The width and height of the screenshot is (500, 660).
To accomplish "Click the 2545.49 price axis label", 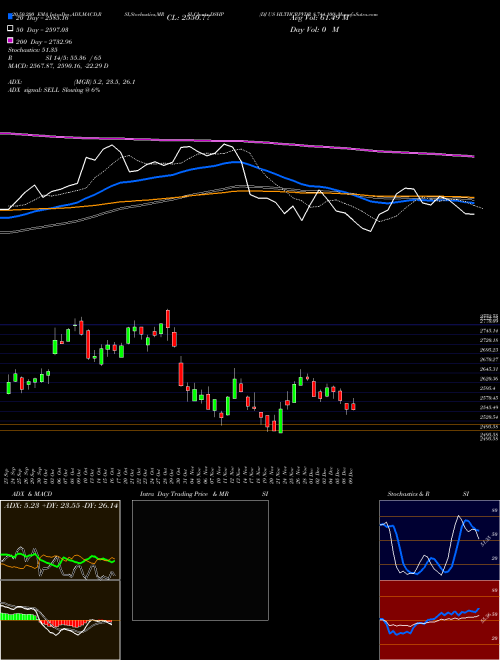I will click(x=489, y=408).
